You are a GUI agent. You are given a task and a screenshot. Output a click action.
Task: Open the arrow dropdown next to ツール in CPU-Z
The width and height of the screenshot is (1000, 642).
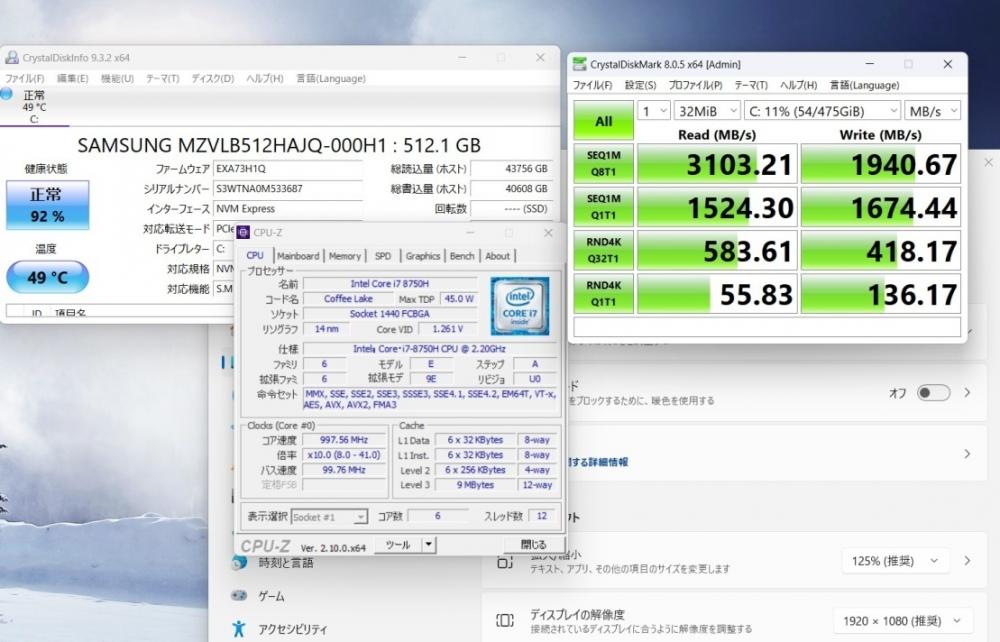tap(429, 545)
